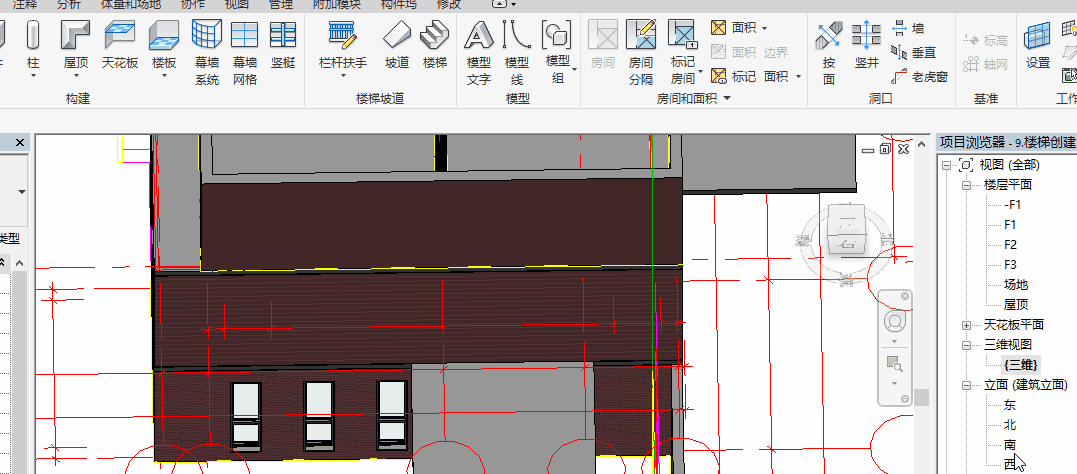
Task: Collapse the 楼层平面 tree node
Action: tap(966, 185)
